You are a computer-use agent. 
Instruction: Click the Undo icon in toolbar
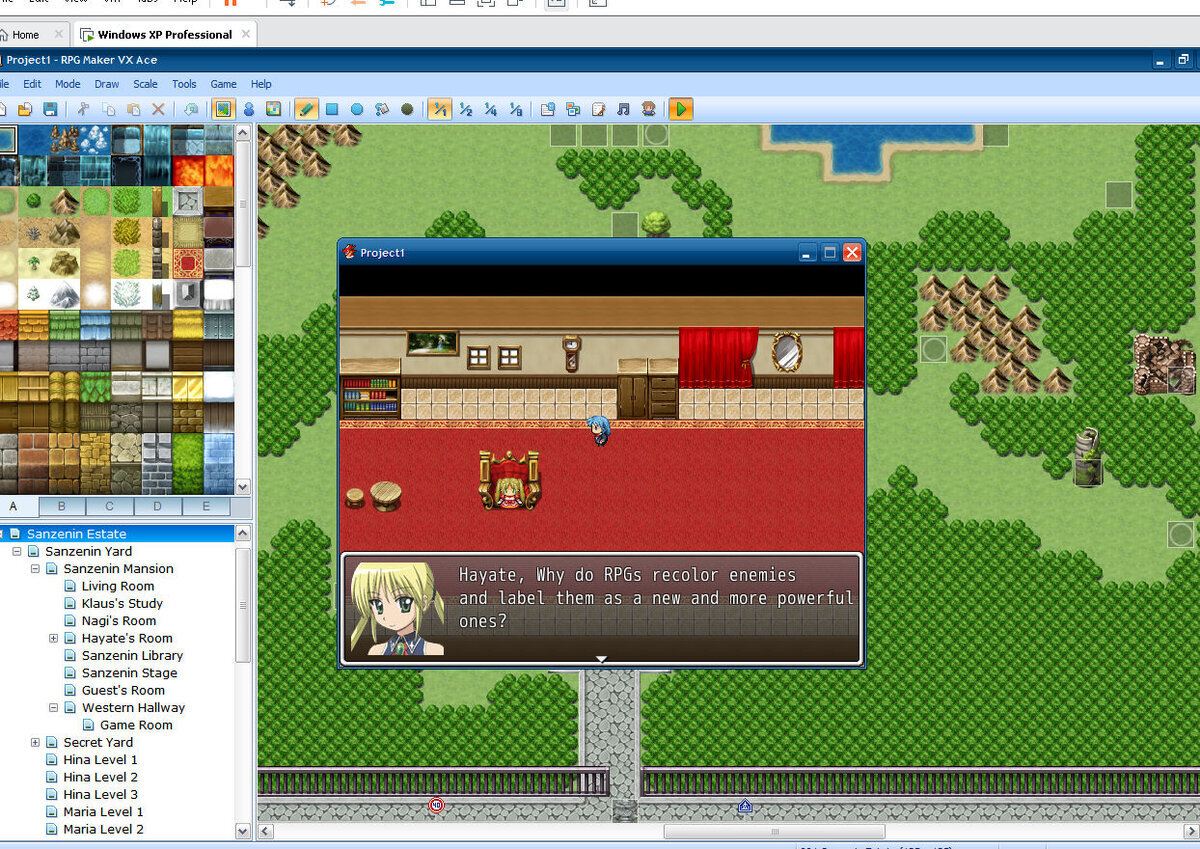click(x=191, y=109)
